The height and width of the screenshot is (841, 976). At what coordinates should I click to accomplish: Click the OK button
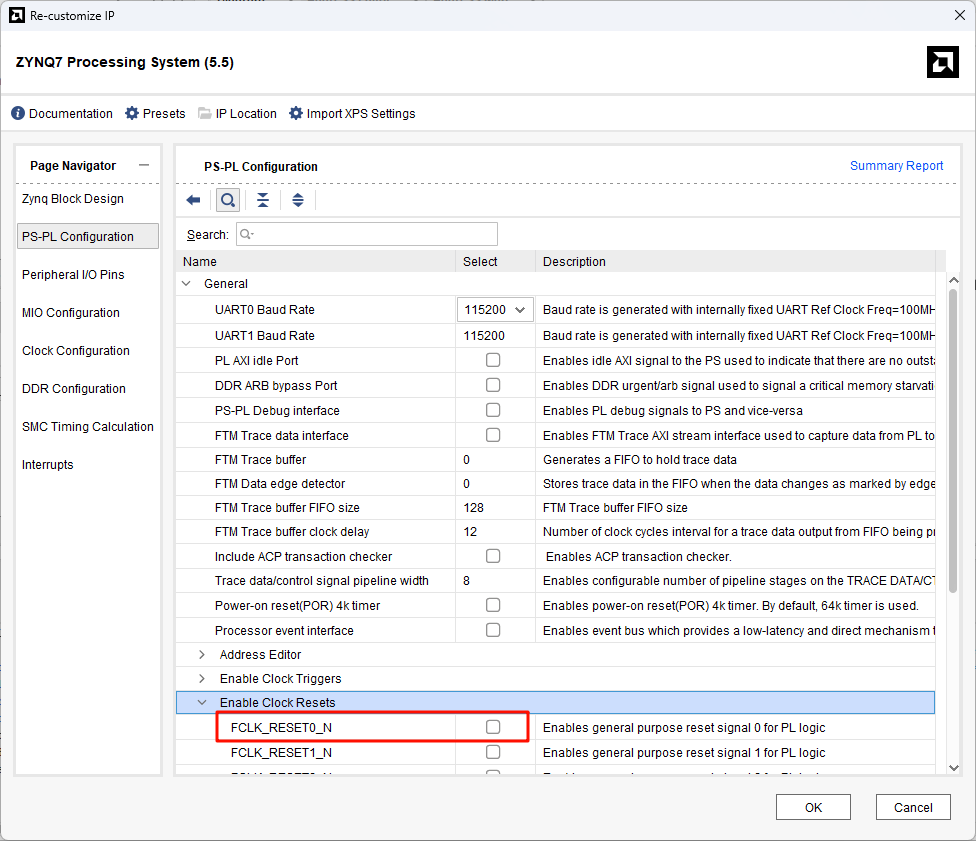[813, 807]
